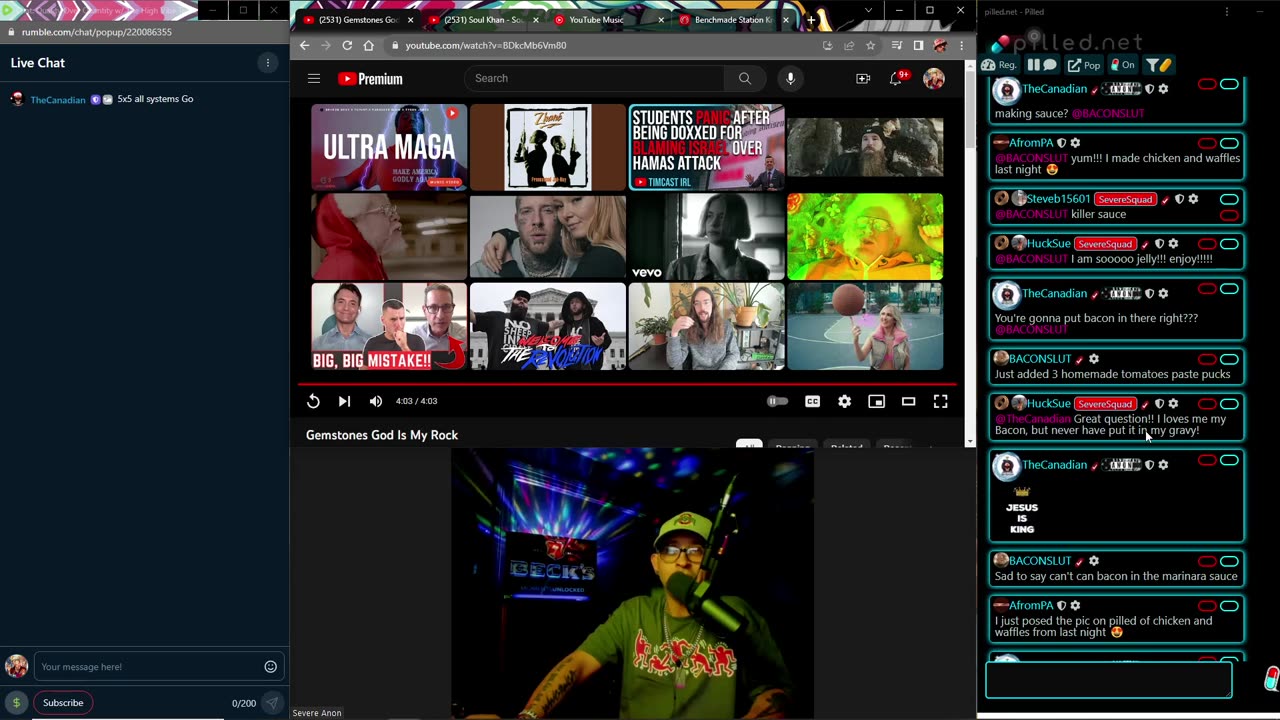Switch to theater mode view
The height and width of the screenshot is (720, 1280).
pyautogui.click(x=908, y=401)
